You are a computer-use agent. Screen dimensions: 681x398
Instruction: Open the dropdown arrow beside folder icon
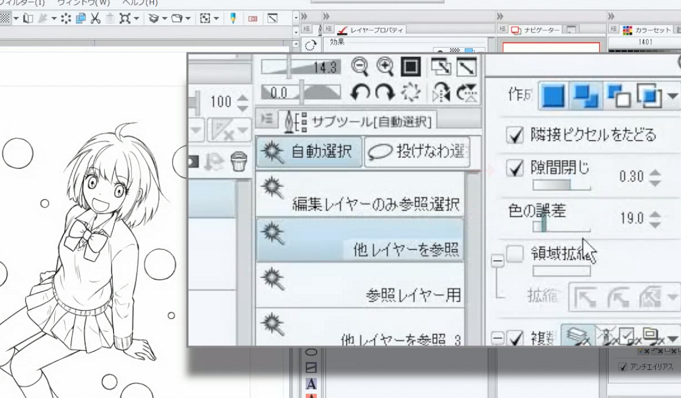point(188,18)
